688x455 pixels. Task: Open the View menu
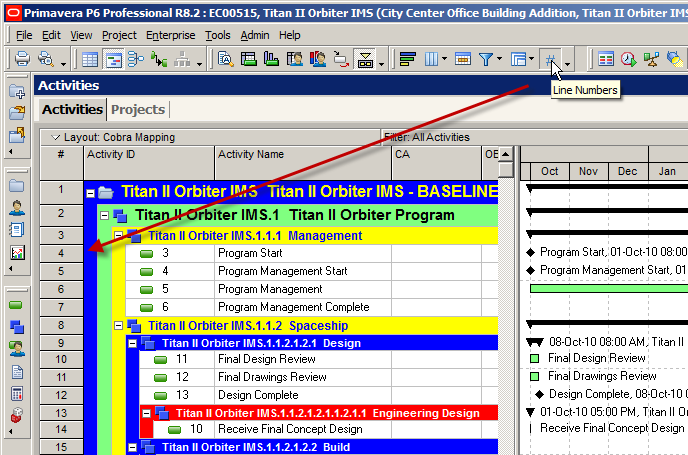tap(81, 35)
